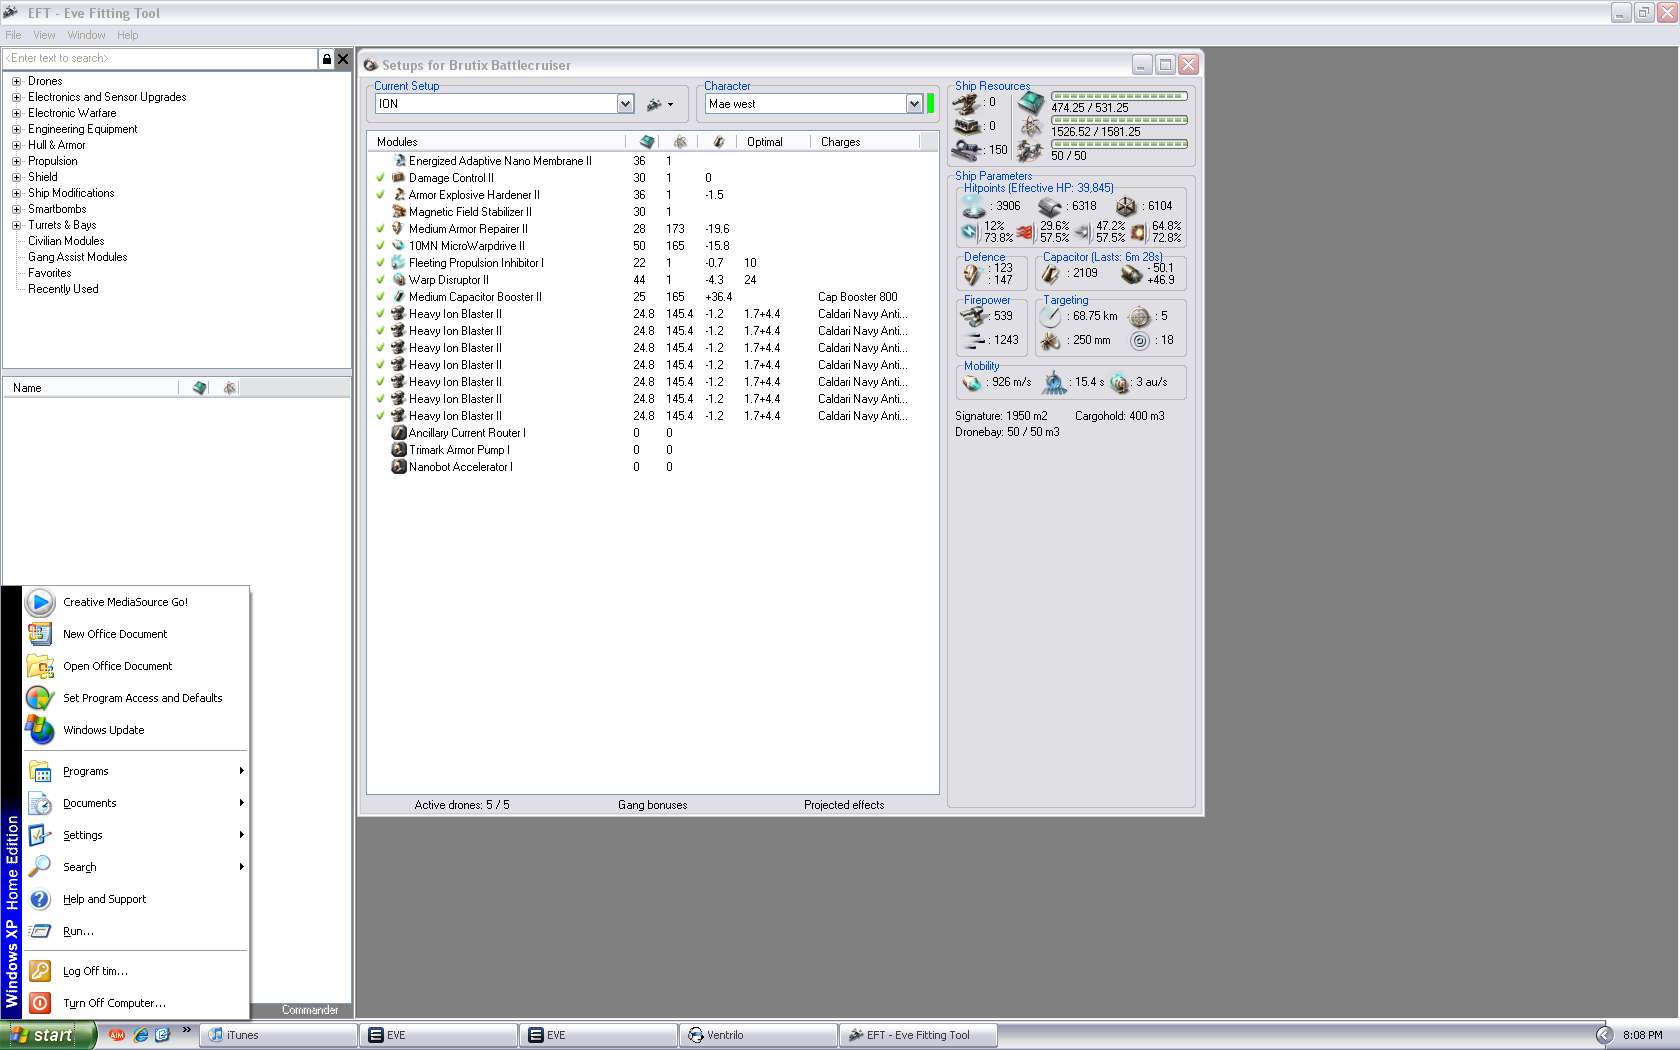Click the targeting range icon showing 68.75 km

click(1050, 316)
